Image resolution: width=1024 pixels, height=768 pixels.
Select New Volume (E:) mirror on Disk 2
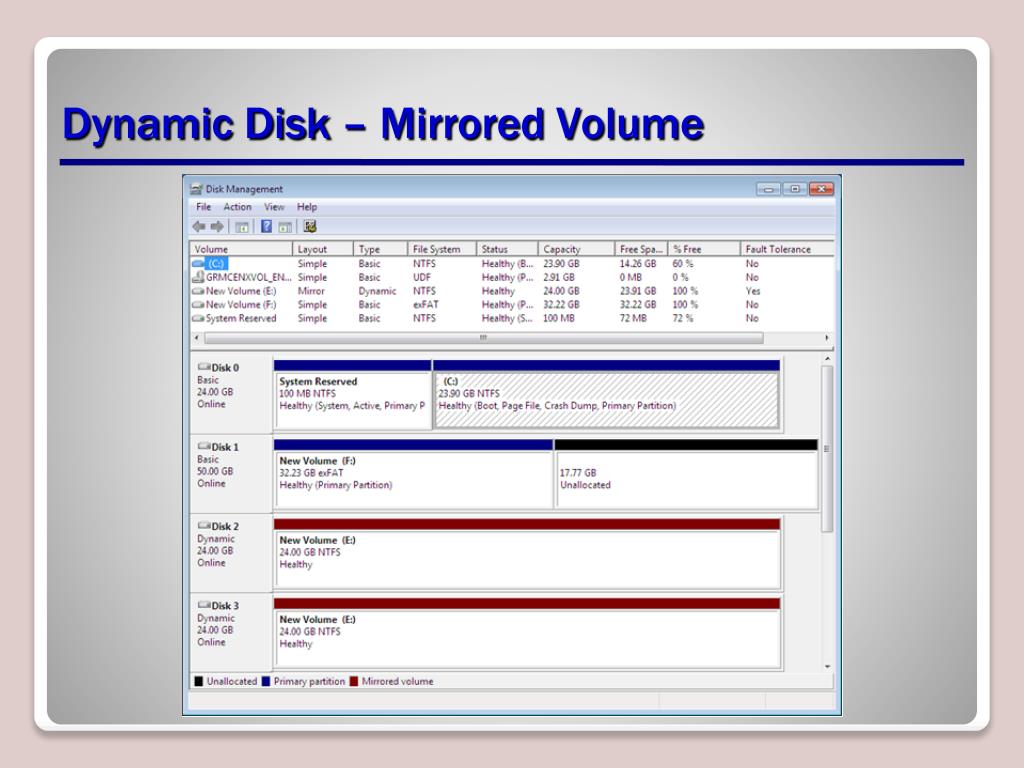[x=527, y=554]
